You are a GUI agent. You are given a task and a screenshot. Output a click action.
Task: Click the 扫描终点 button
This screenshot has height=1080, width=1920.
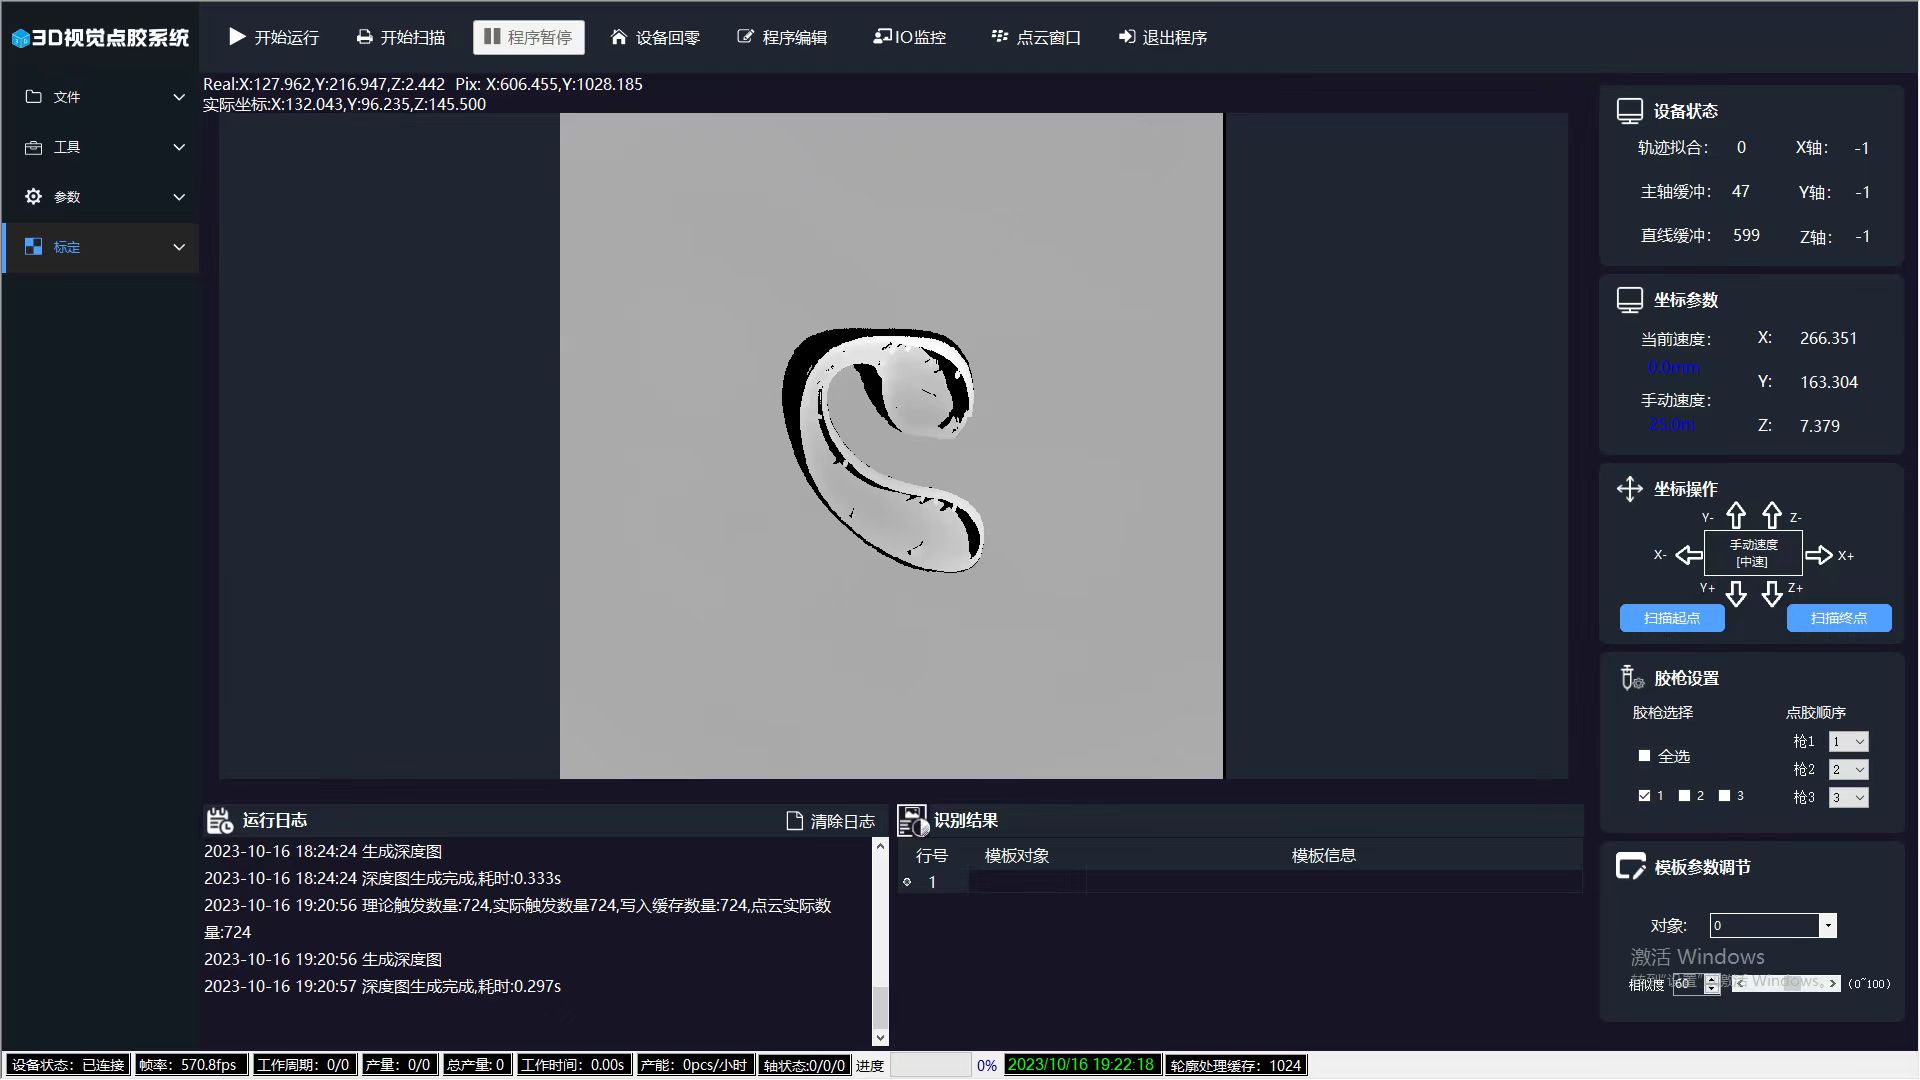[x=1839, y=618]
